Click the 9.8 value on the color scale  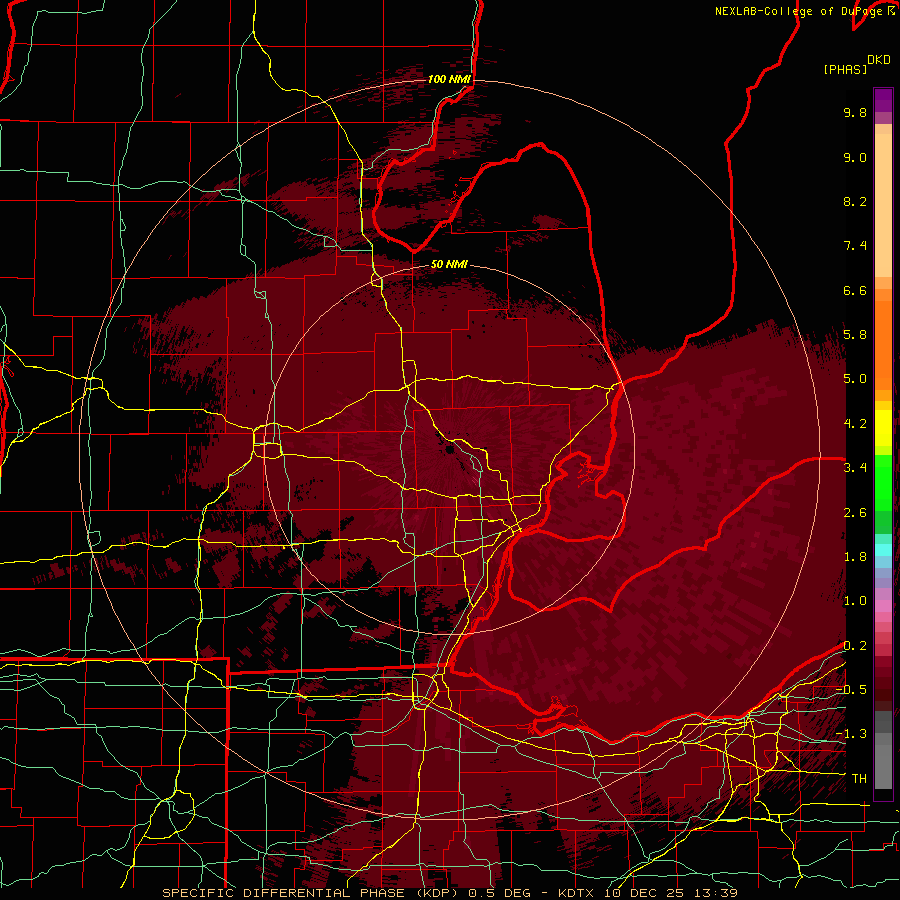pyautogui.click(x=855, y=112)
